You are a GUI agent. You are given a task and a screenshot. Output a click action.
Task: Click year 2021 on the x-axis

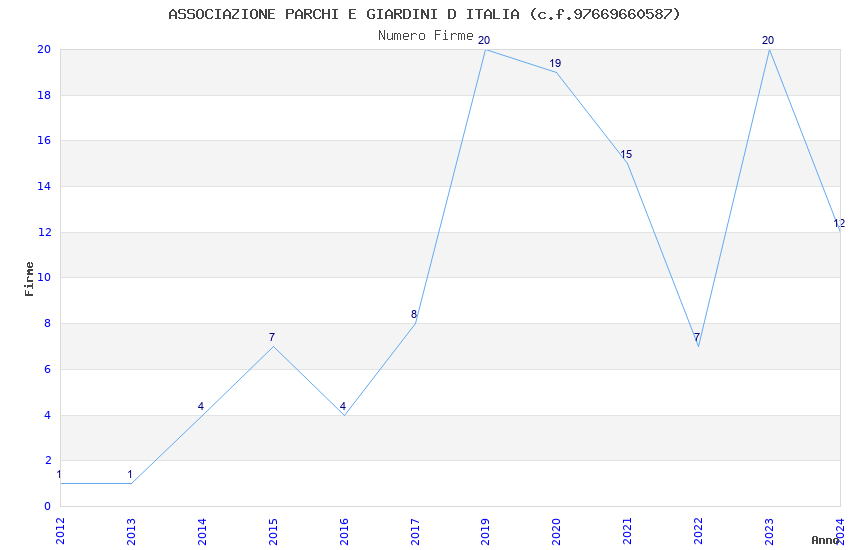(x=627, y=531)
